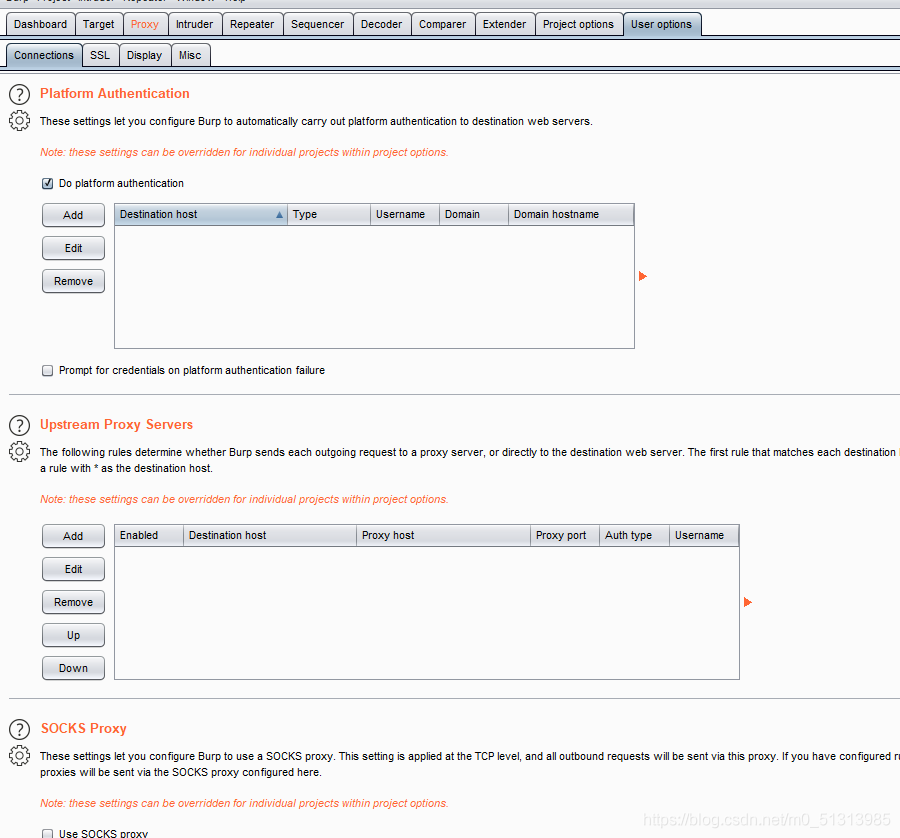Image resolution: width=900 pixels, height=838 pixels.
Task: Open the Project options tab
Action: point(579,24)
